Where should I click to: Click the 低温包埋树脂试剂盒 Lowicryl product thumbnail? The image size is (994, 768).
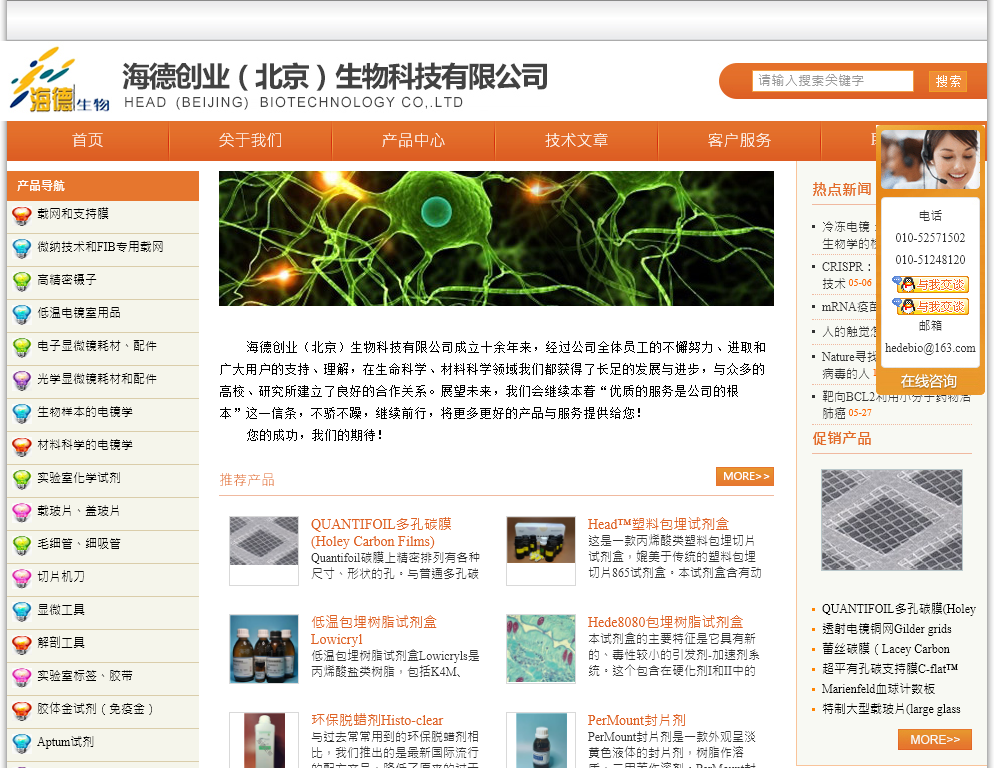click(x=264, y=649)
